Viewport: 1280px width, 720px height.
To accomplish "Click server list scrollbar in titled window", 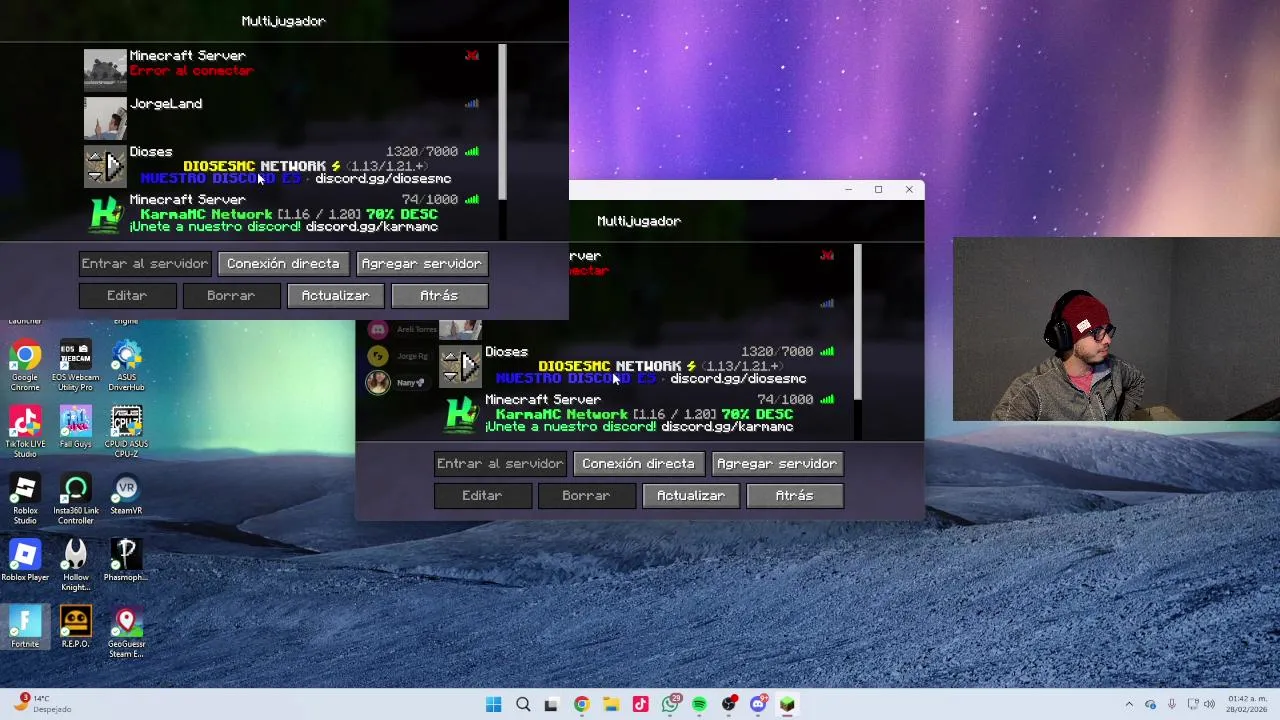I will 858,321.
